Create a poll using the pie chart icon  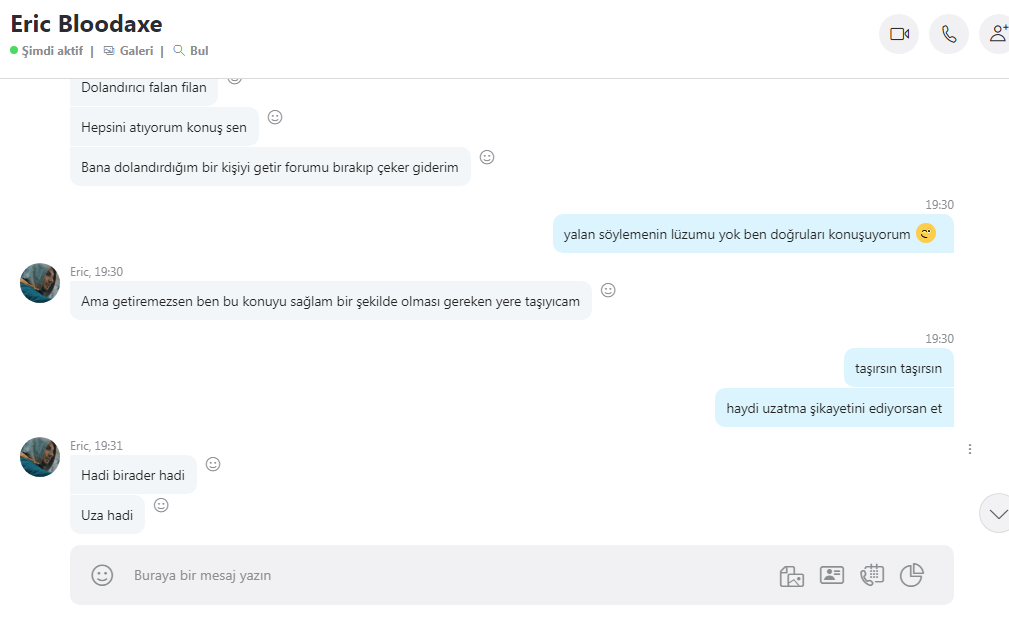912,575
